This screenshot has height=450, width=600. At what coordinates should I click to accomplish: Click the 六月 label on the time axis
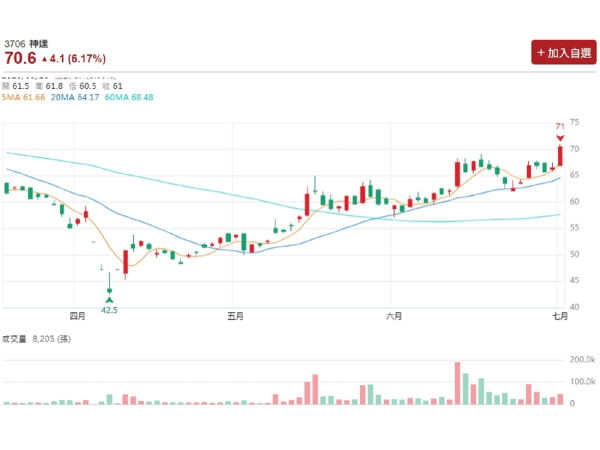(x=394, y=317)
